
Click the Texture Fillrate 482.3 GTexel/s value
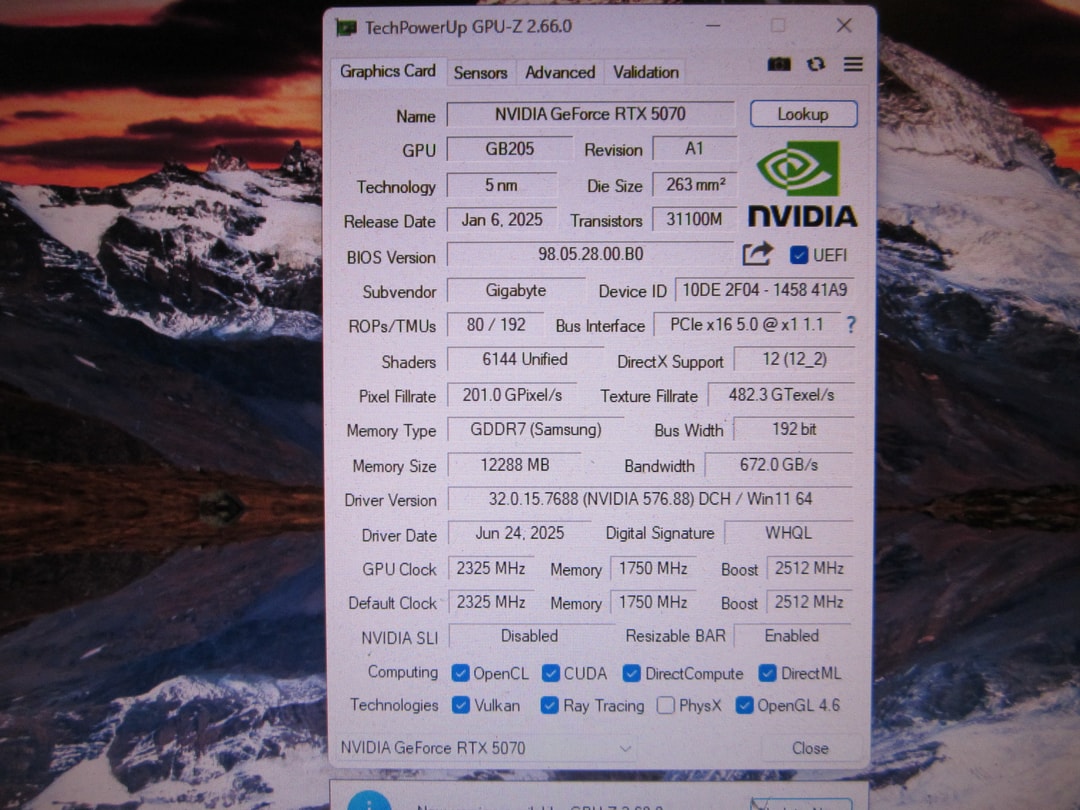781,395
